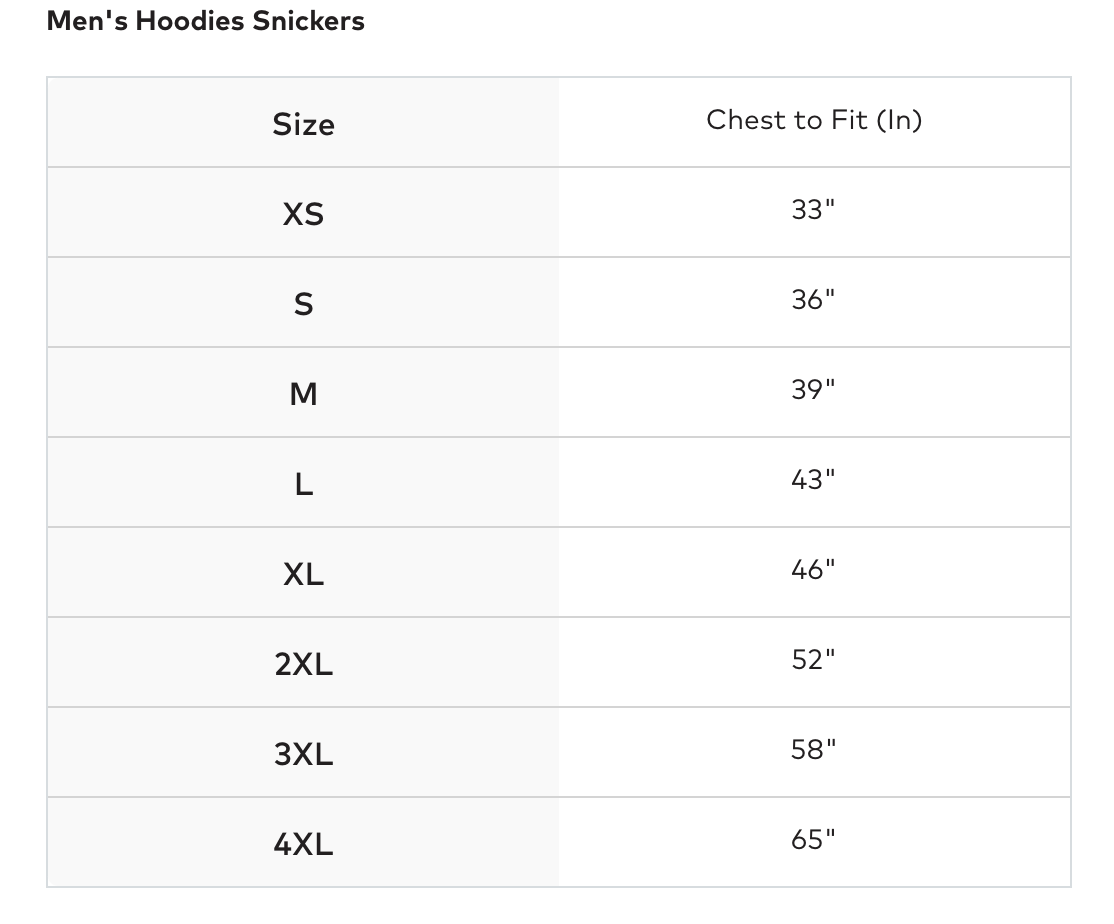Select the M size cell
The height and width of the screenshot is (924, 1114).
click(x=303, y=394)
